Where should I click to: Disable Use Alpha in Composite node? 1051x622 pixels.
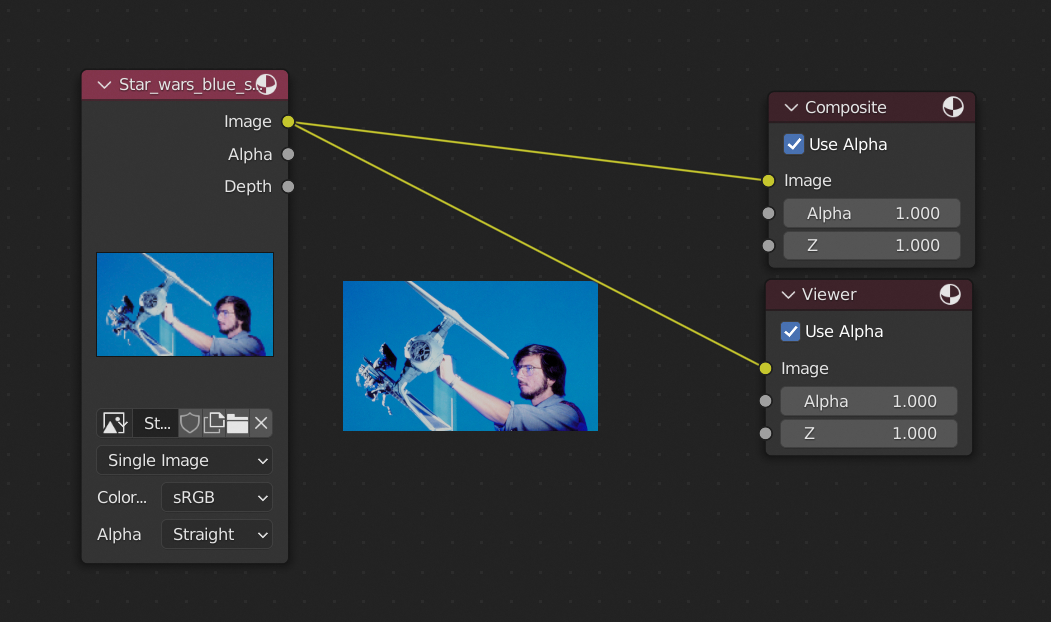point(794,144)
